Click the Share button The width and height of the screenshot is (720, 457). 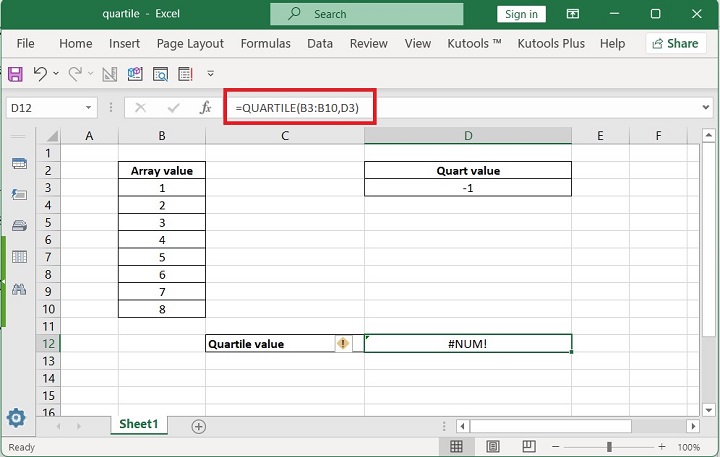675,44
